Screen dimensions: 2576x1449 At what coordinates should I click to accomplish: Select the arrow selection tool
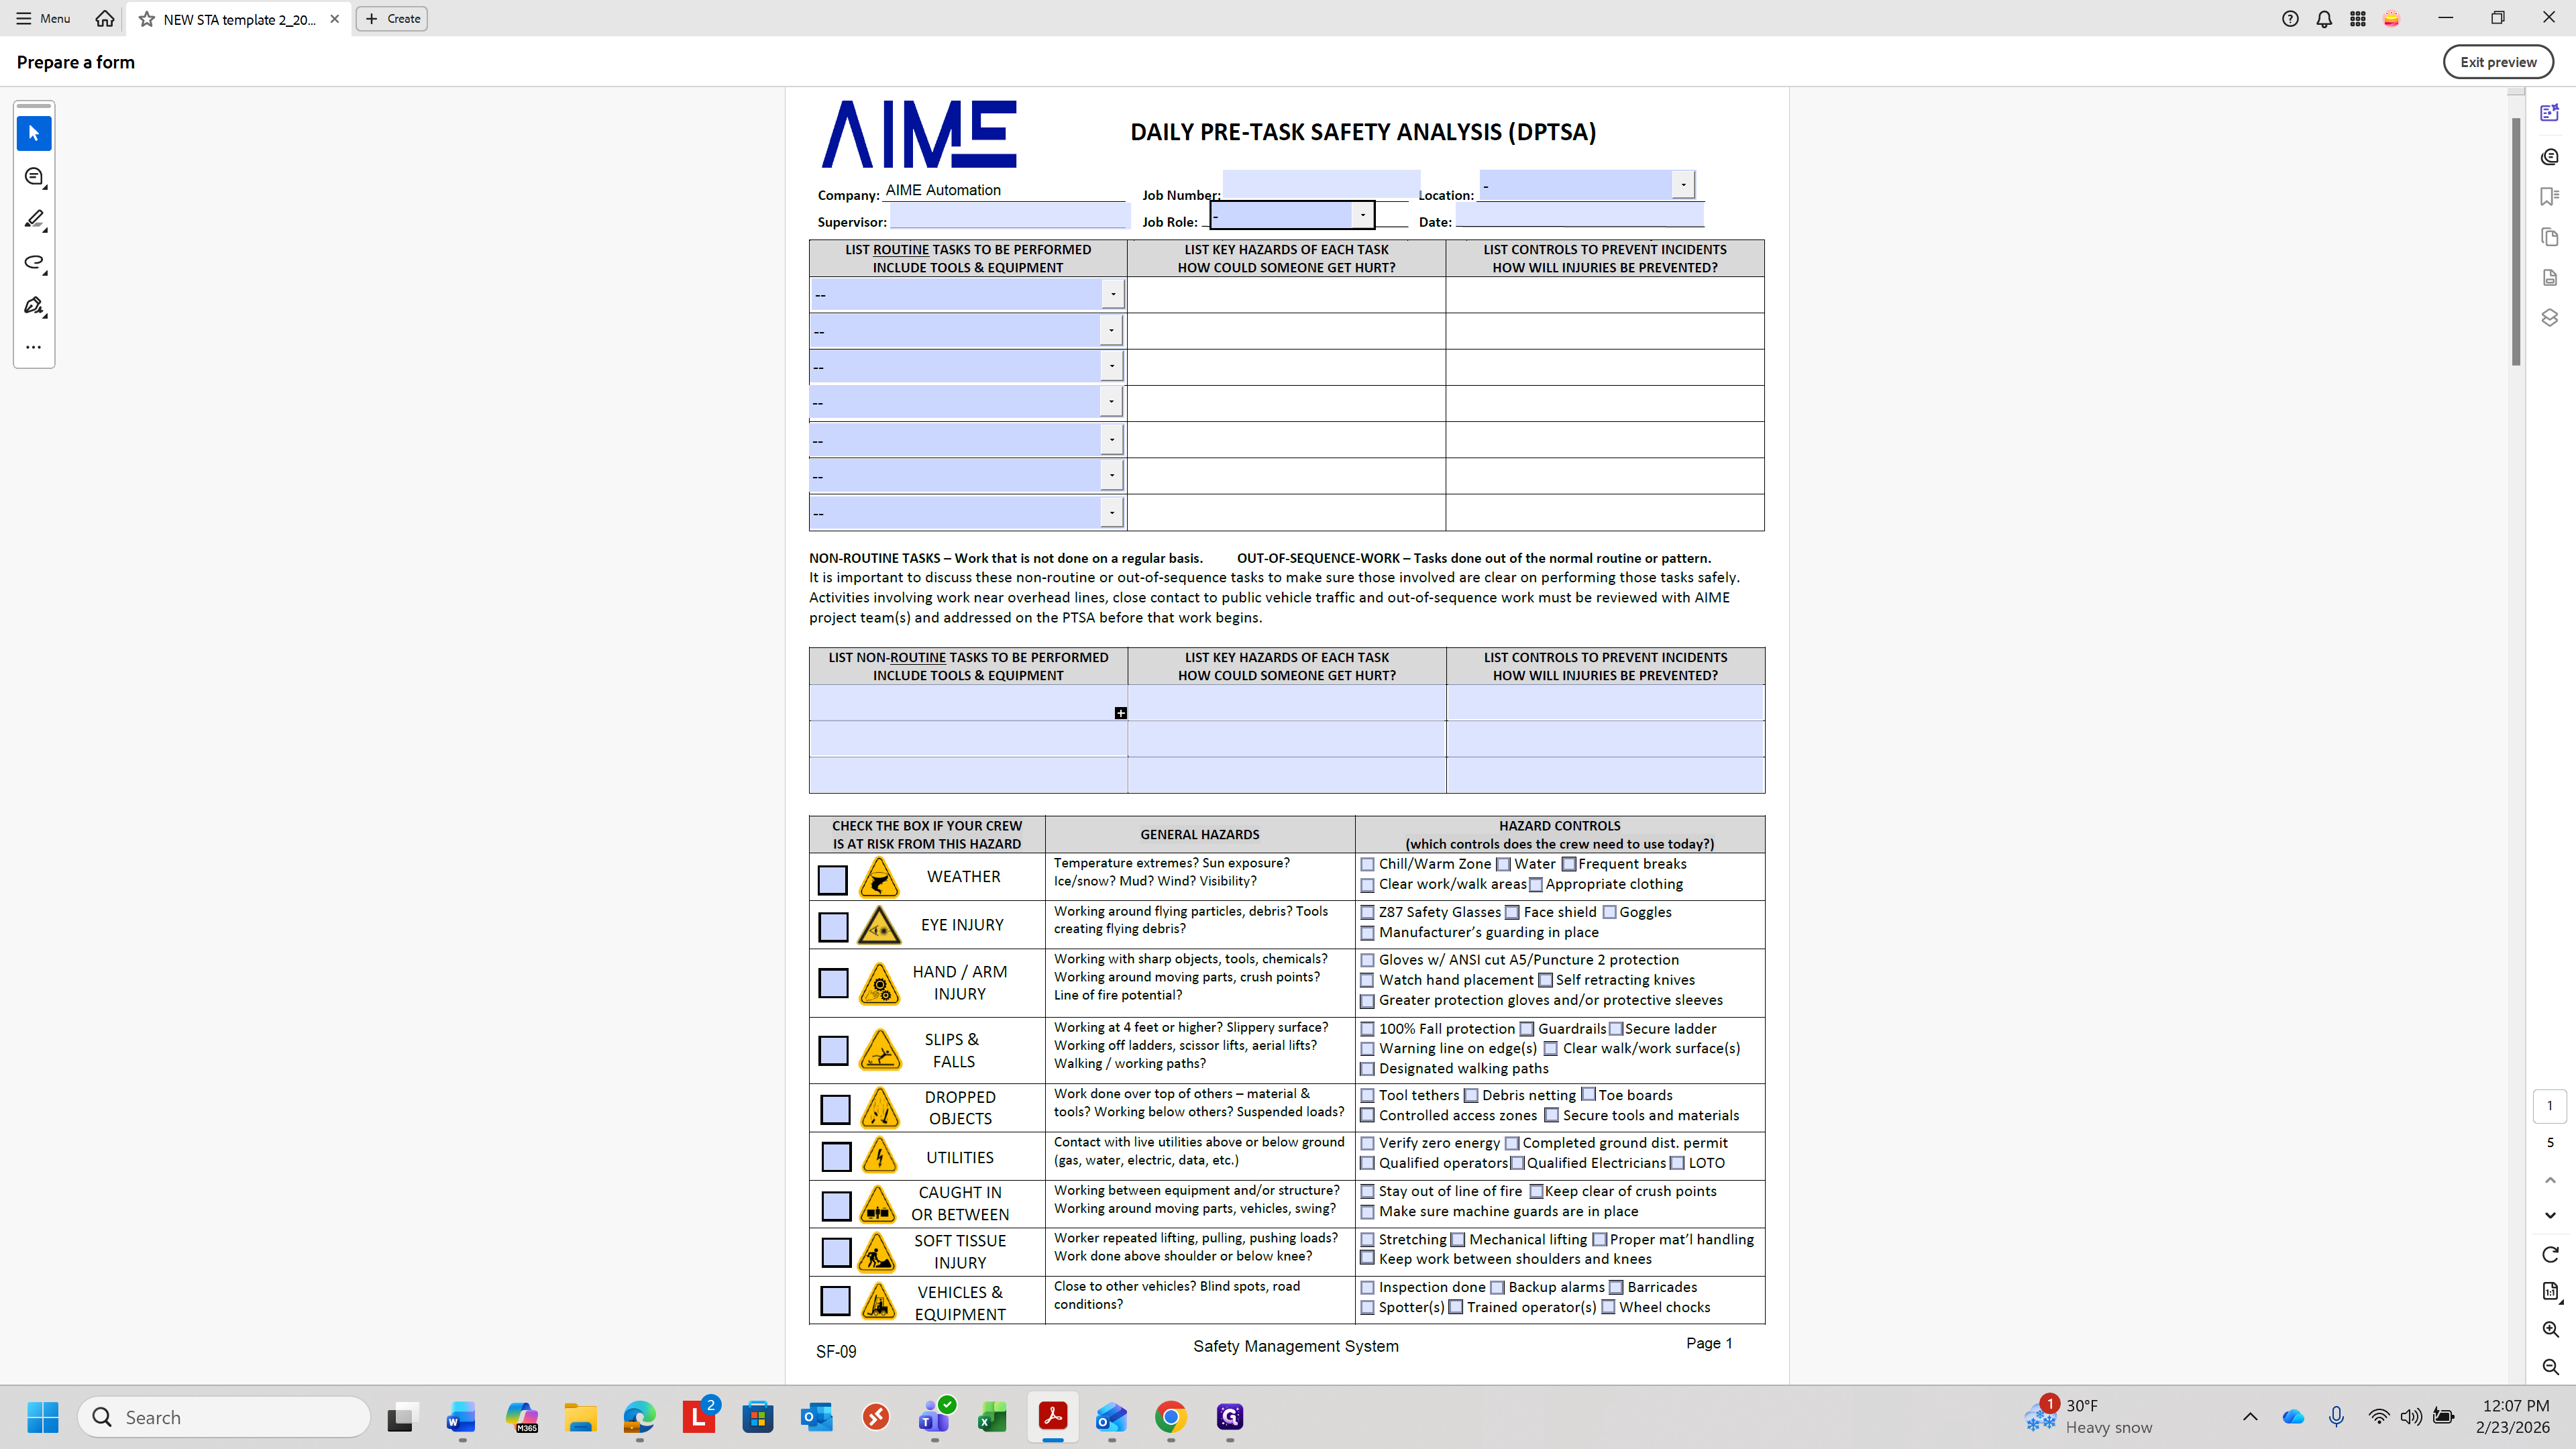[34, 133]
